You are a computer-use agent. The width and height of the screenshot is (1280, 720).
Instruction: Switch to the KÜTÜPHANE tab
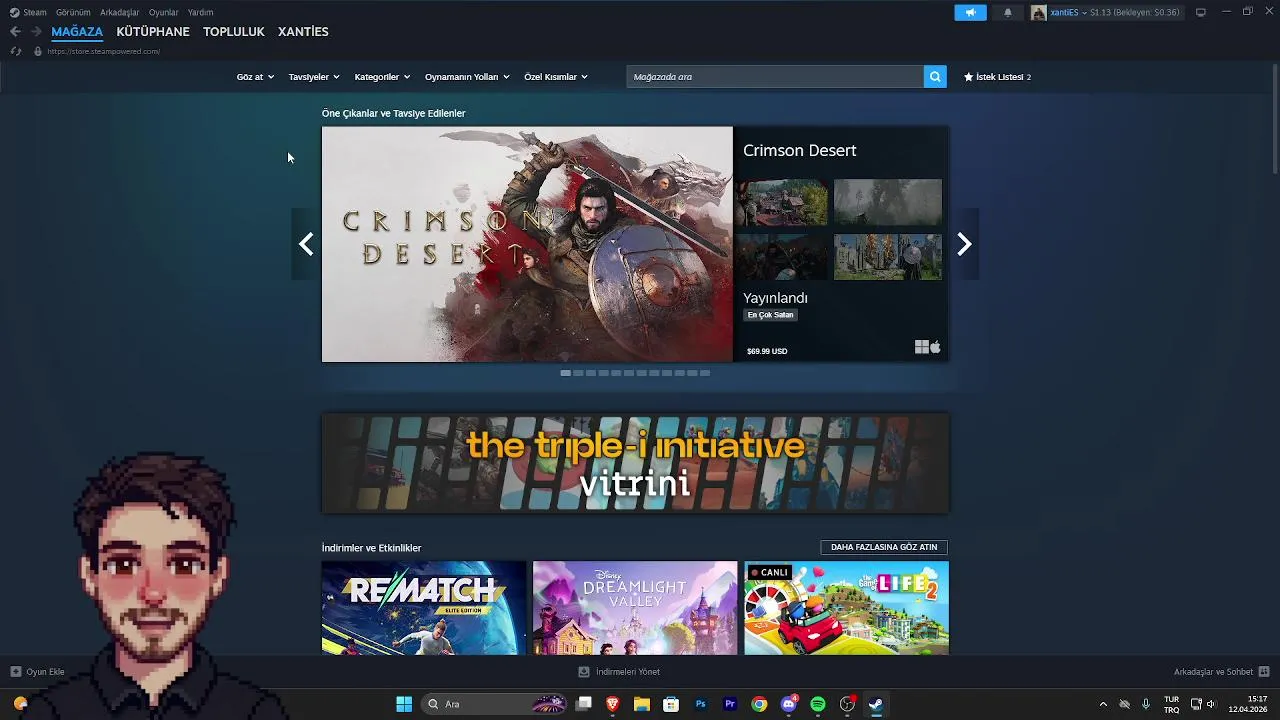point(153,32)
